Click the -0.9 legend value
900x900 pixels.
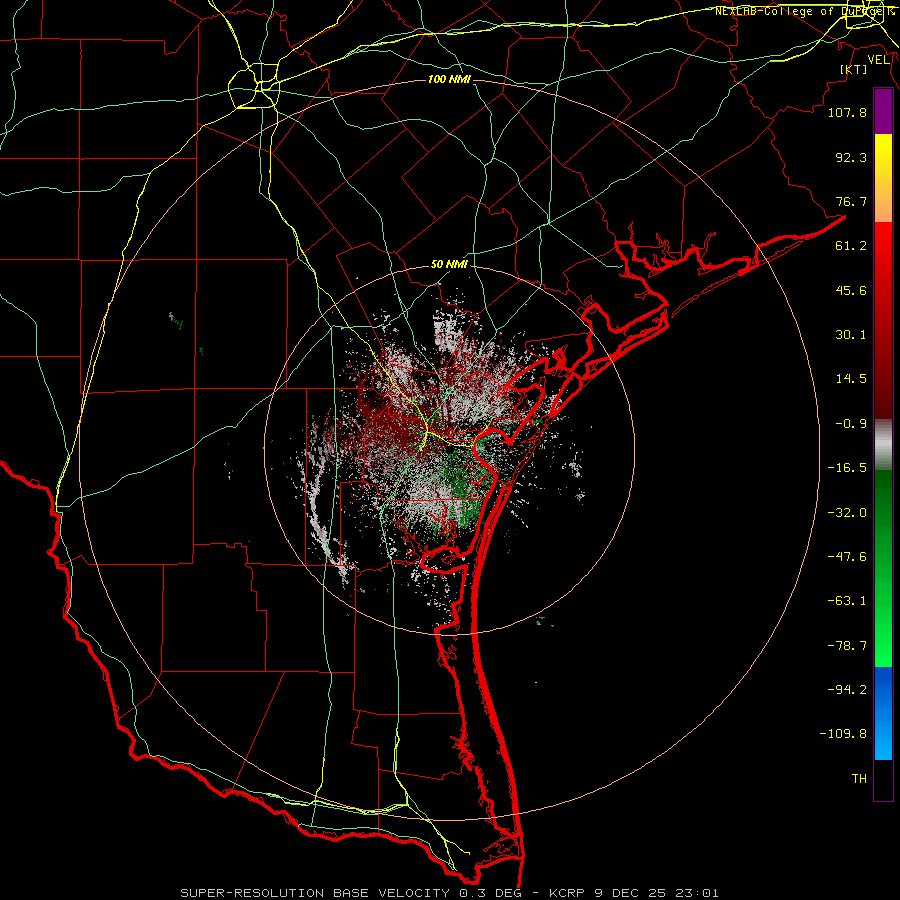[x=851, y=424]
